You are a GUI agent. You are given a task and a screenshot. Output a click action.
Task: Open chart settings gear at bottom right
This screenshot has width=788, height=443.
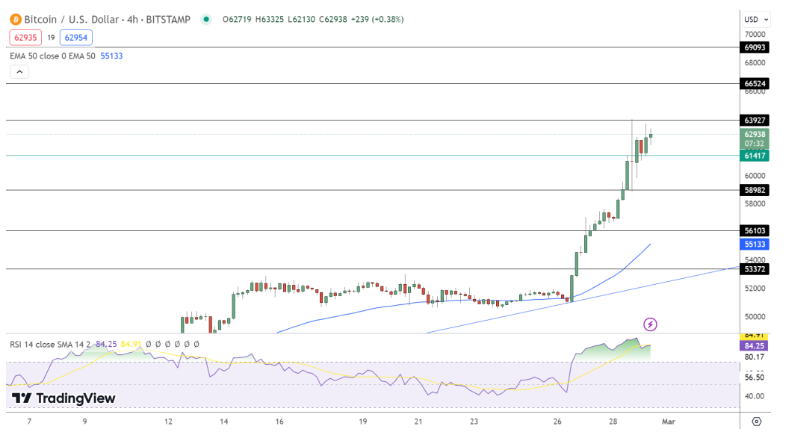(756, 422)
